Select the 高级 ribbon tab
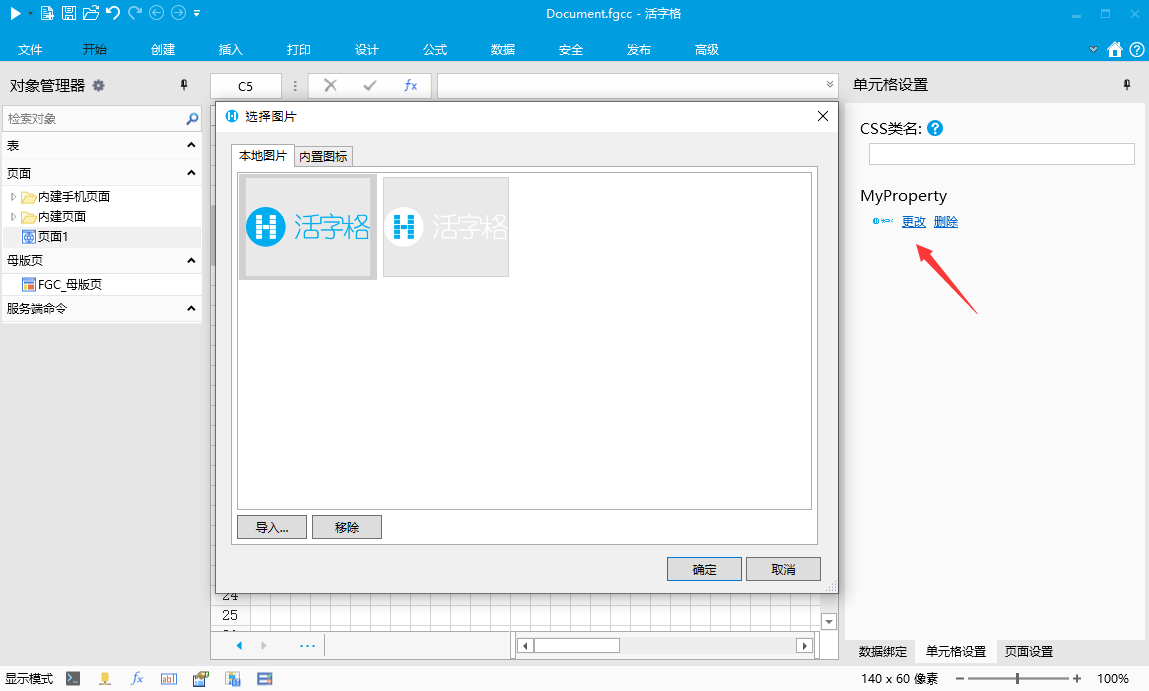 (707, 49)
